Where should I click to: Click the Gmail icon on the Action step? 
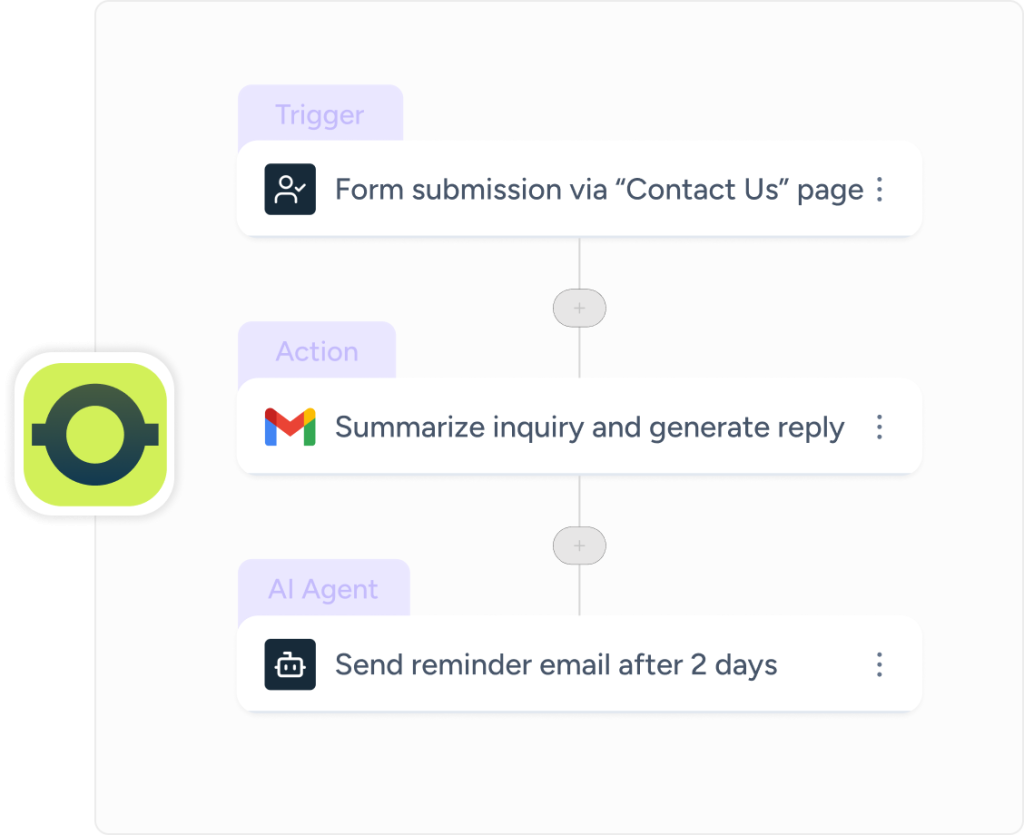tap(289, 427)
